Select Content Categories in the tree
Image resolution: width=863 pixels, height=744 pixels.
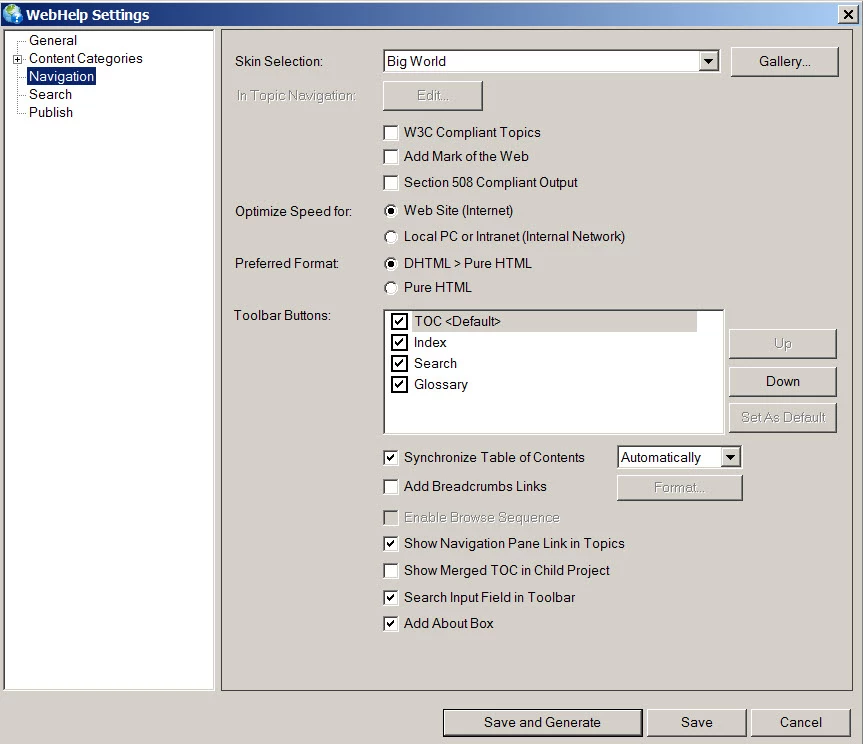[x=85, y=58]
